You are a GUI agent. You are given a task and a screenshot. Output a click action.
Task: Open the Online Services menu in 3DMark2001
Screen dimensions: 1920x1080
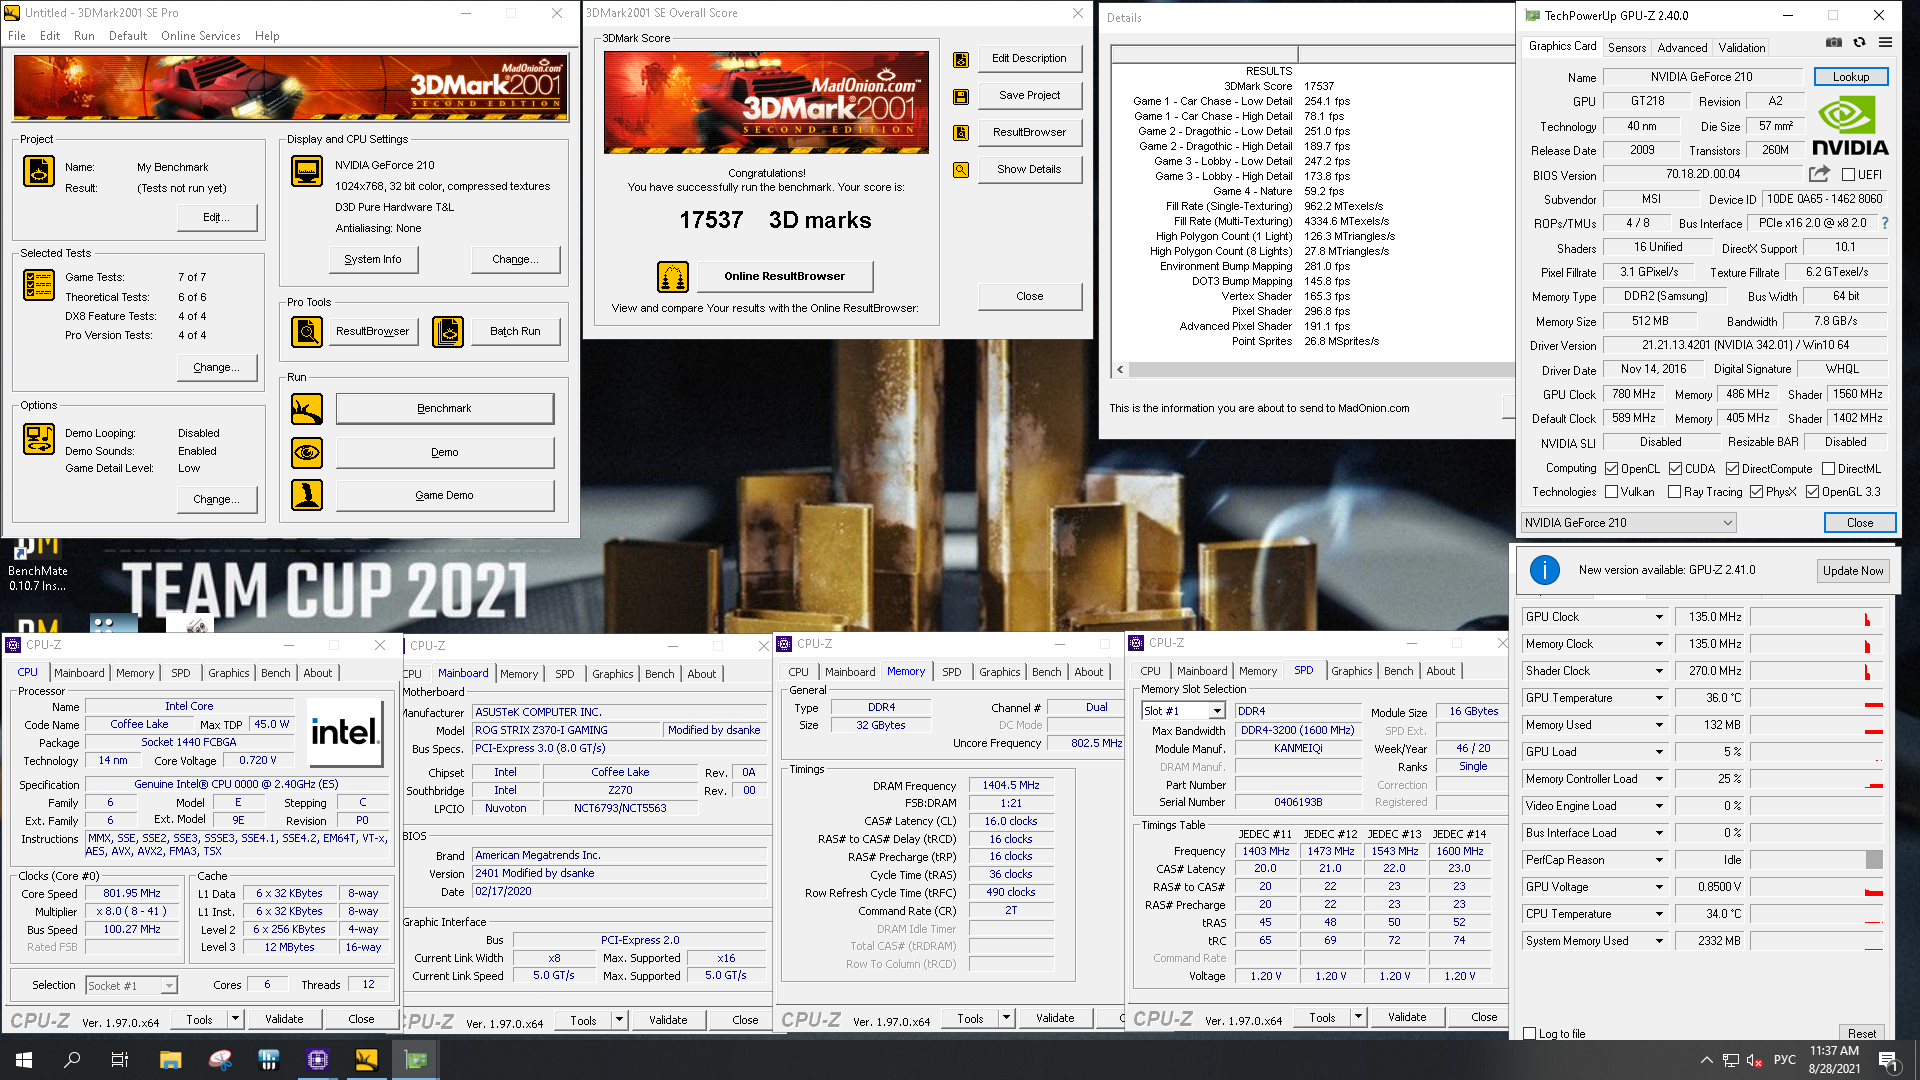[200, 36]
